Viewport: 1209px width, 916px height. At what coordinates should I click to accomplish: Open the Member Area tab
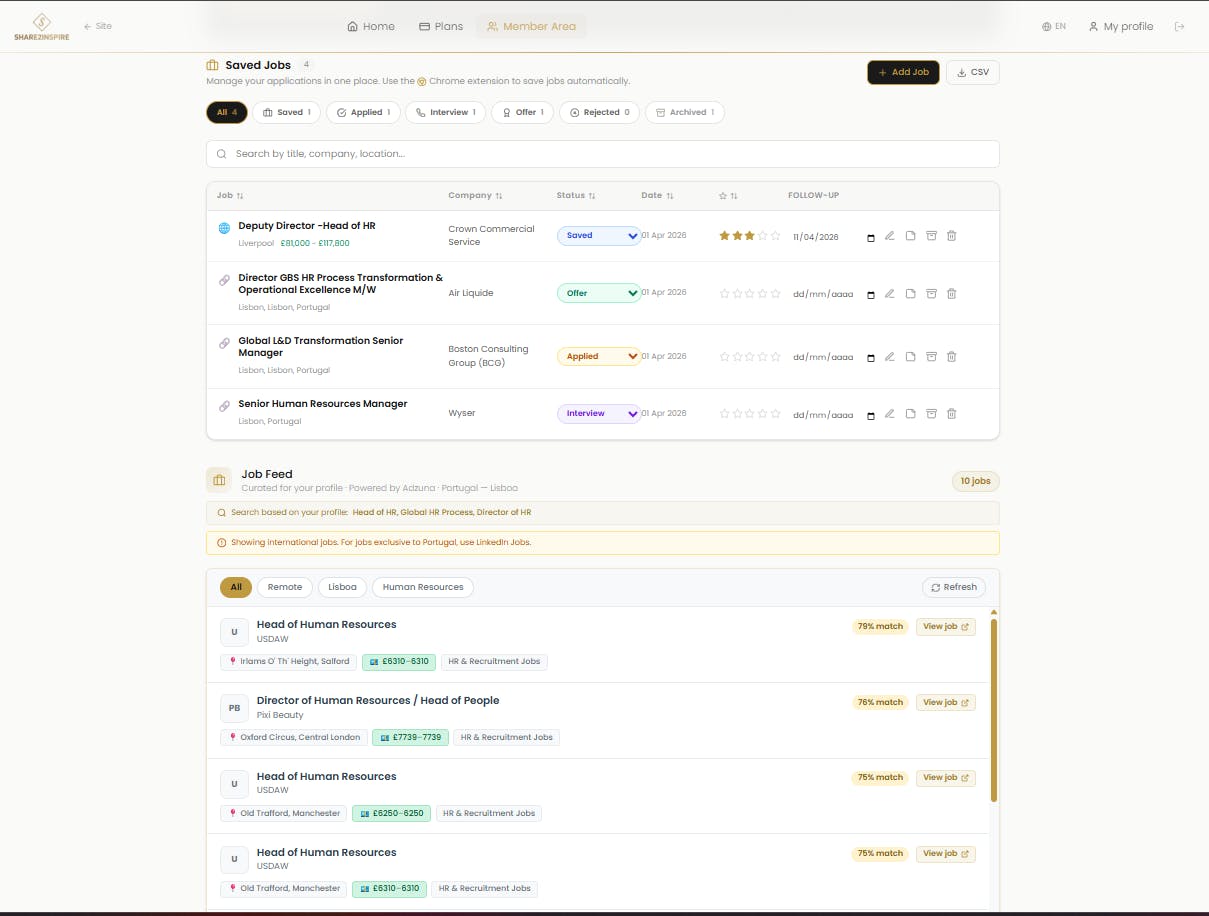[x=531, y=27]
